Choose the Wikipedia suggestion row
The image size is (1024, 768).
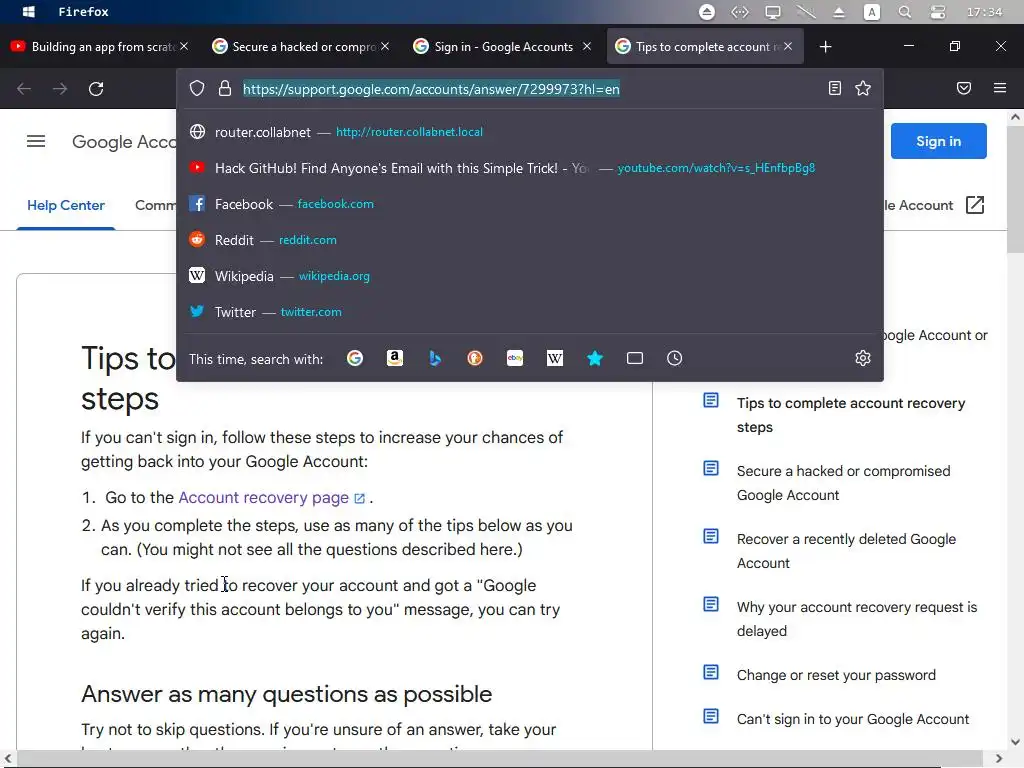[x=530, y=276]
